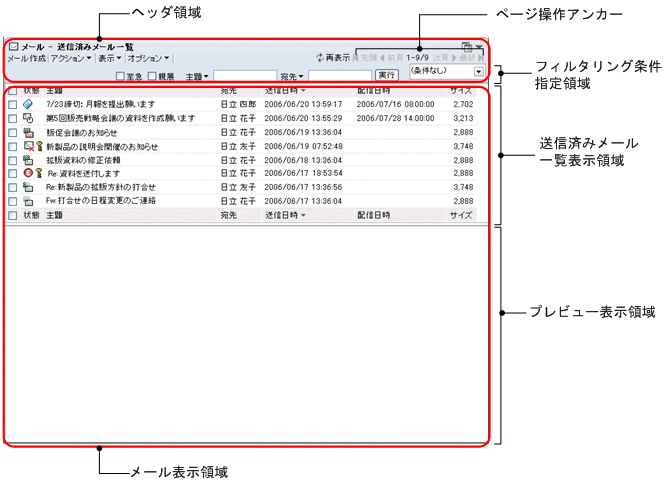Image resolution: width=665 pixels, height=484 pixels.
Task: Check the box for 第5回販売戦略会議 mail
Action: (13, 118)
